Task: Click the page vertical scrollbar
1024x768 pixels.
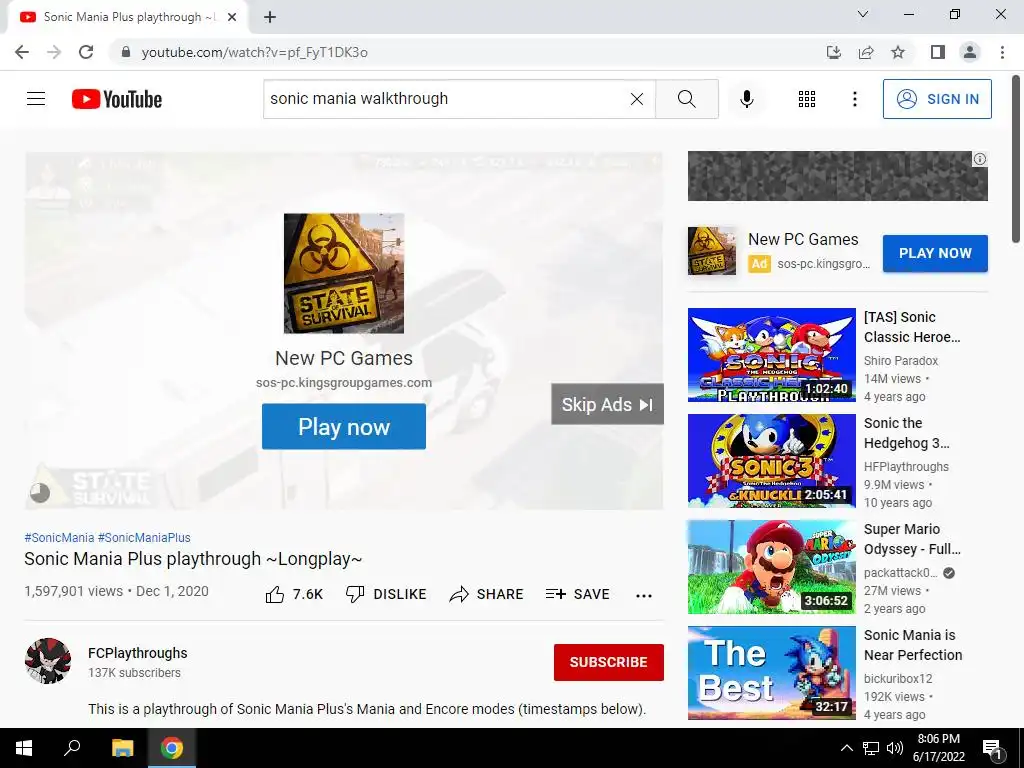Action: (1017, 160)
